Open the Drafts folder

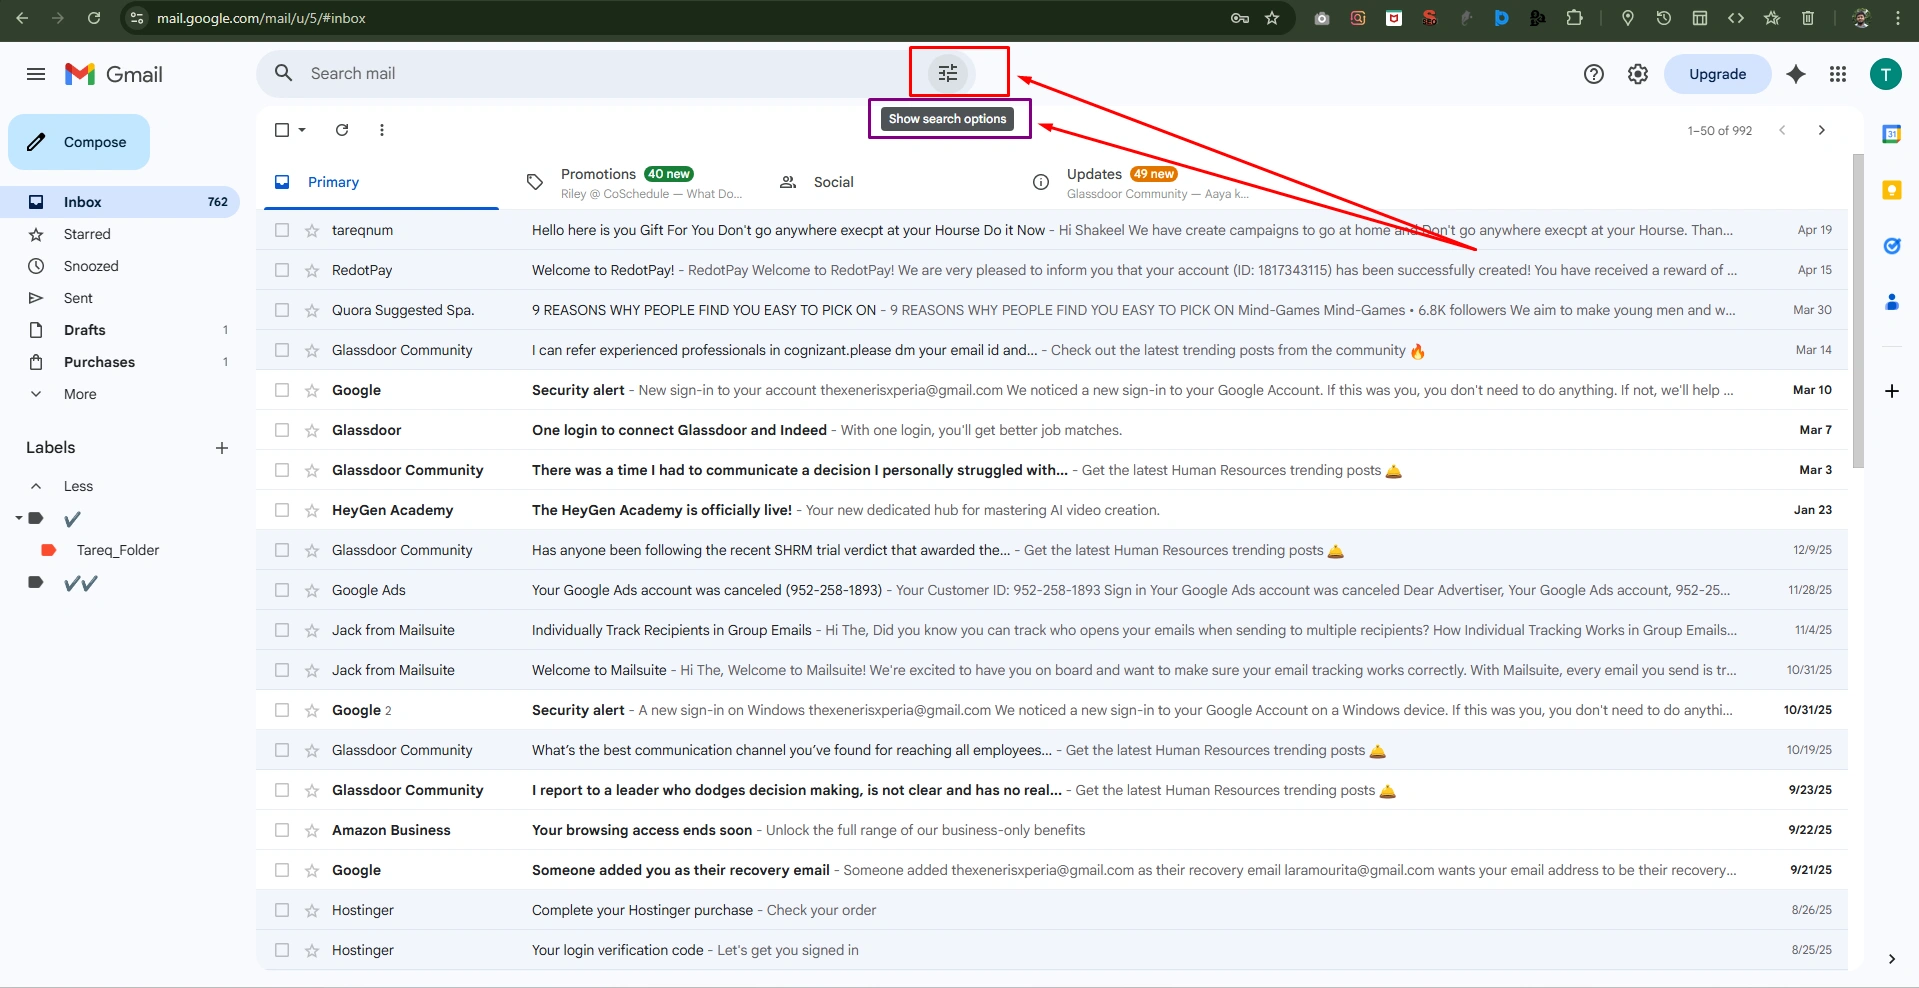click(120, 330)
